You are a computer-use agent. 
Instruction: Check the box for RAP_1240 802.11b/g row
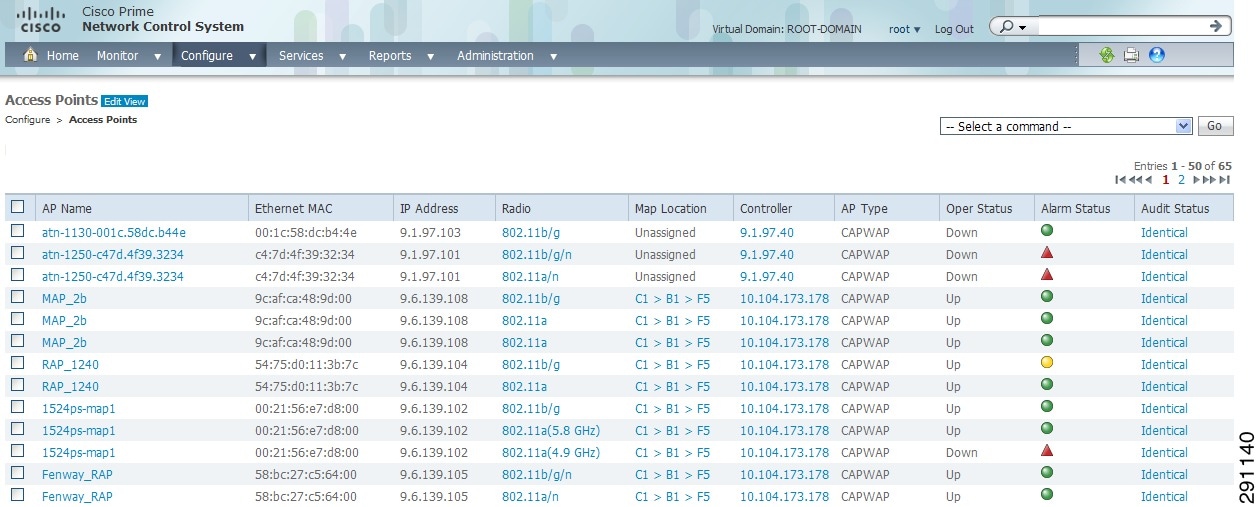17,363
